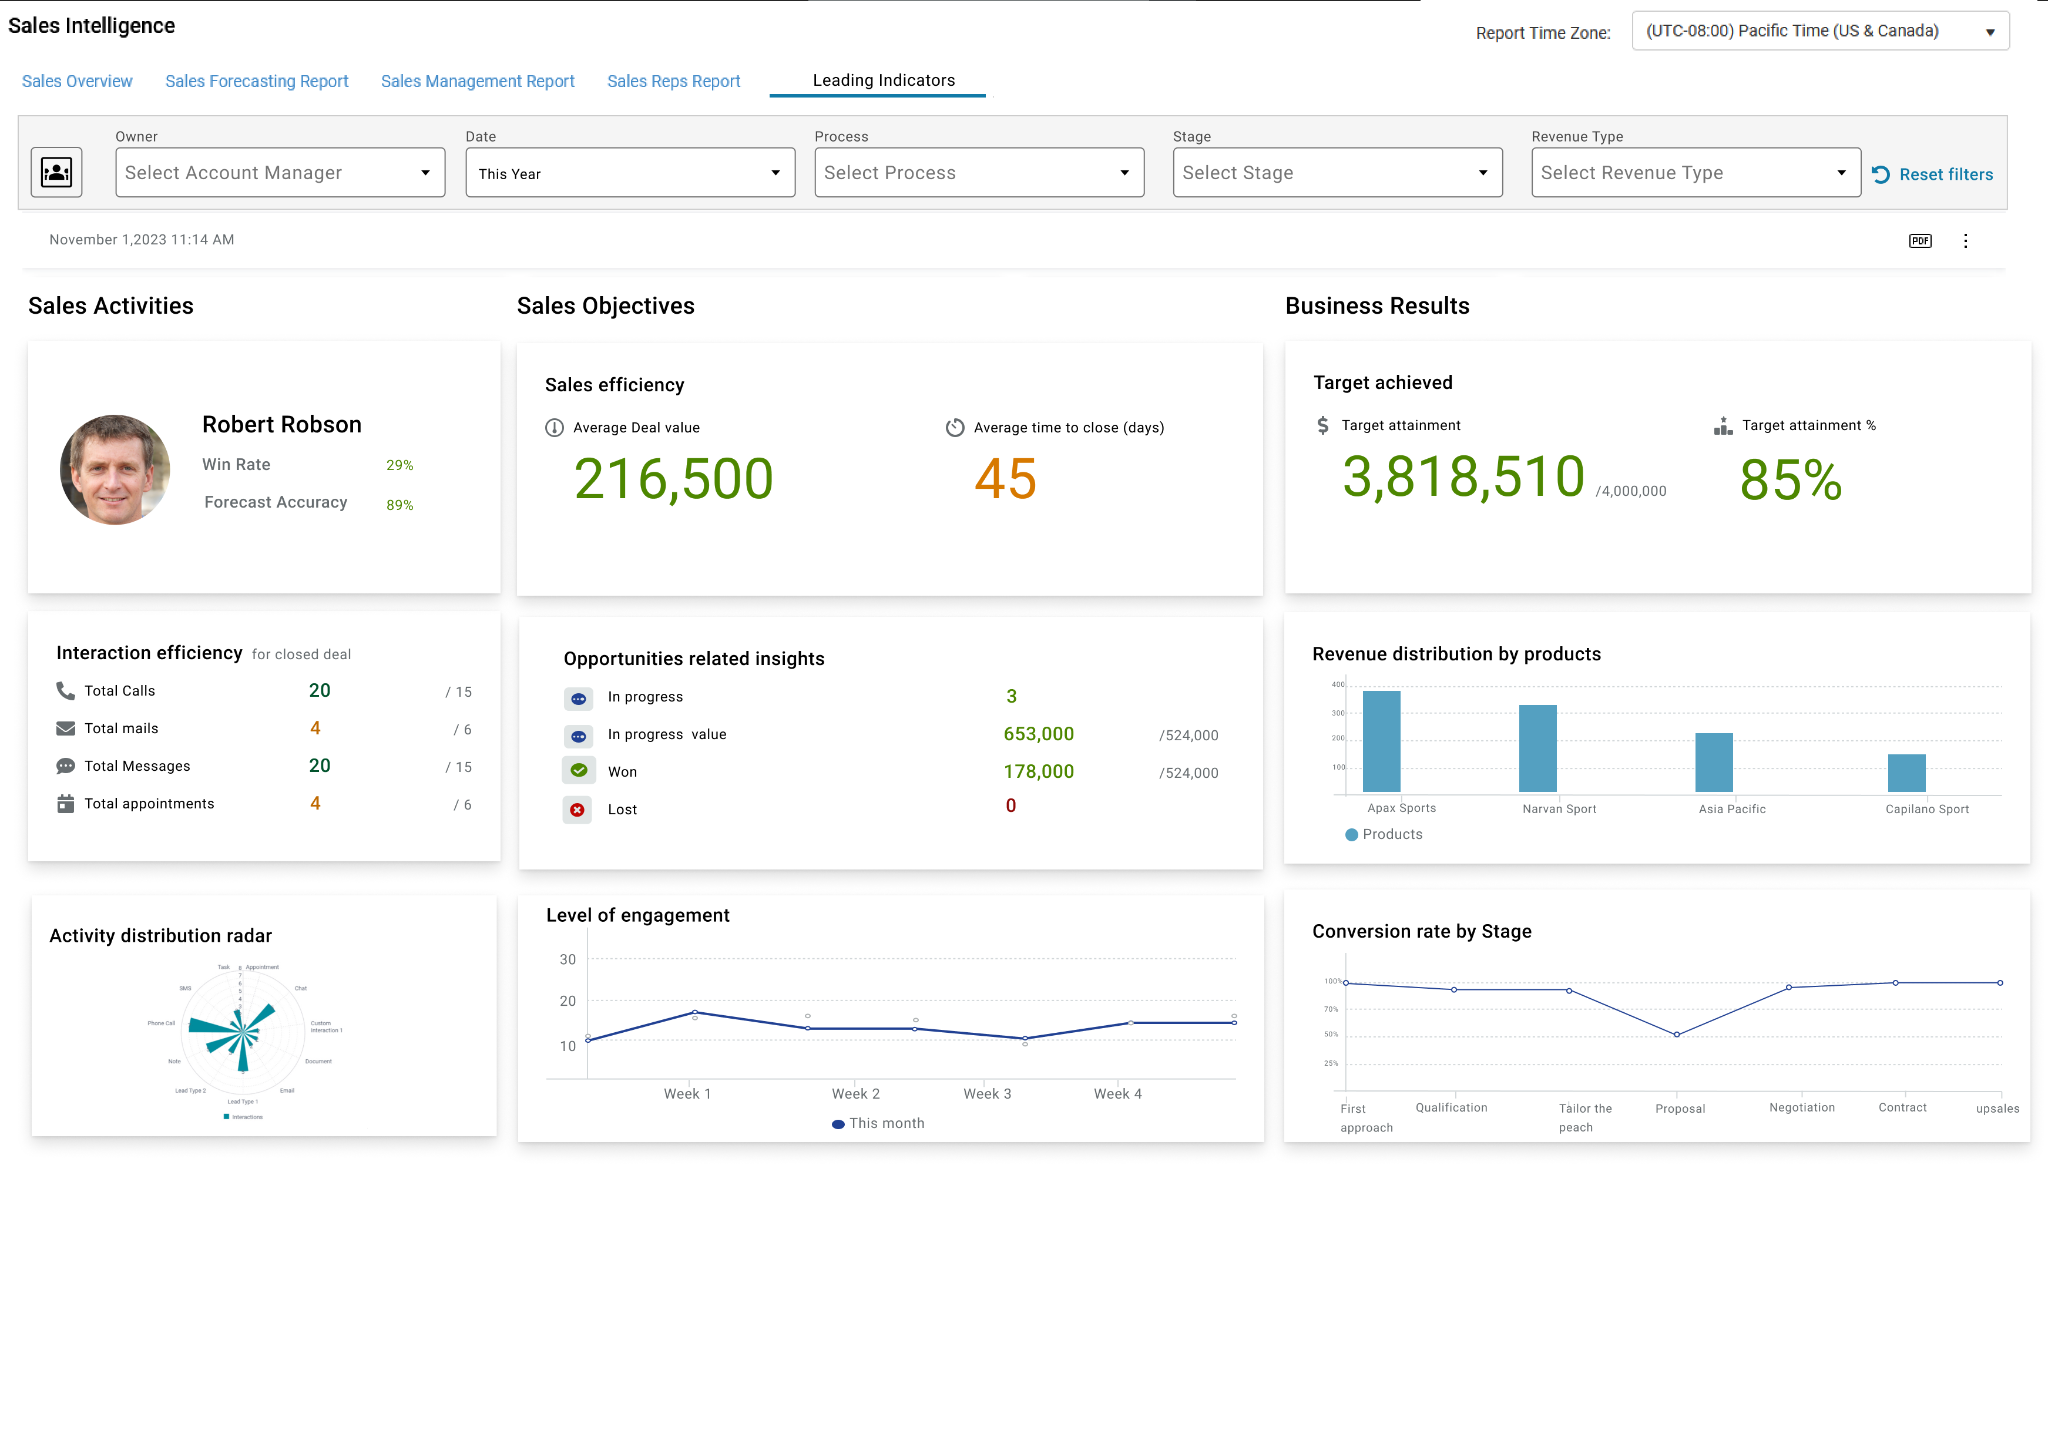Toggle the Products legend marker
The image size is (2048, 1455).
pyautogui.click(x=1351, y=834)
